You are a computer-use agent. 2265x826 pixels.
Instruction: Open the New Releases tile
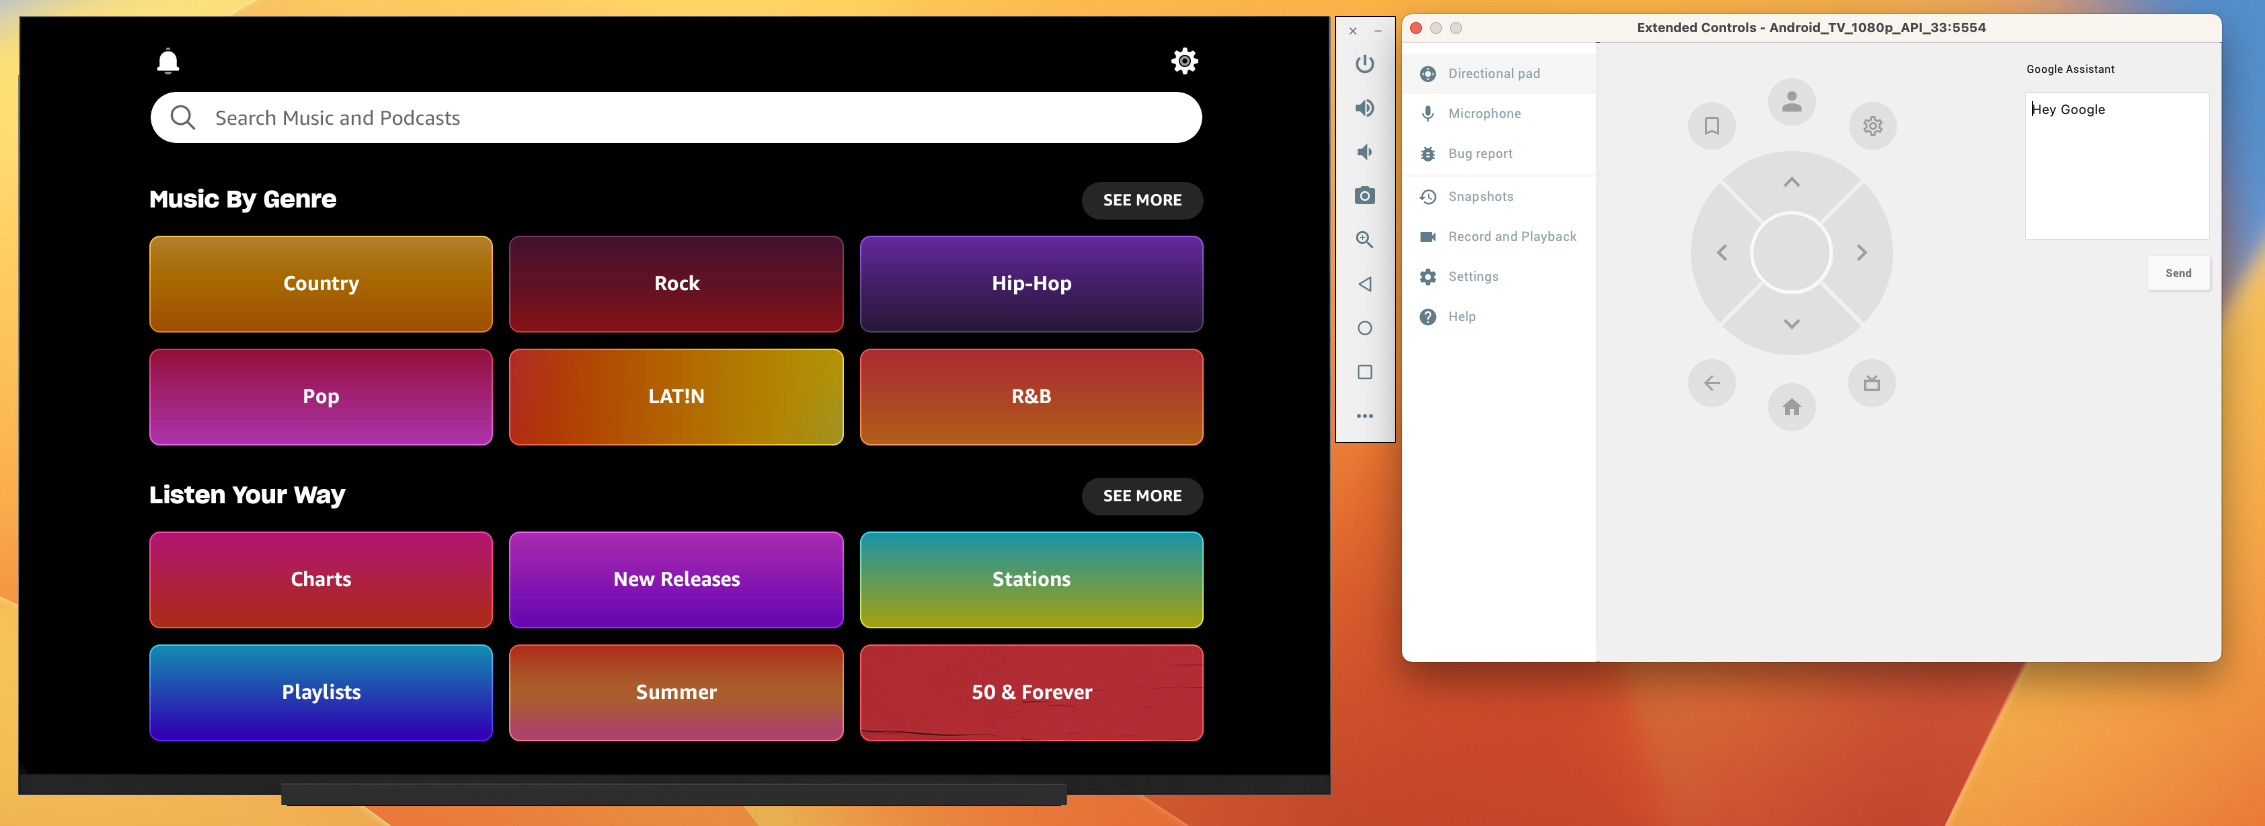(x=676, y=580)
